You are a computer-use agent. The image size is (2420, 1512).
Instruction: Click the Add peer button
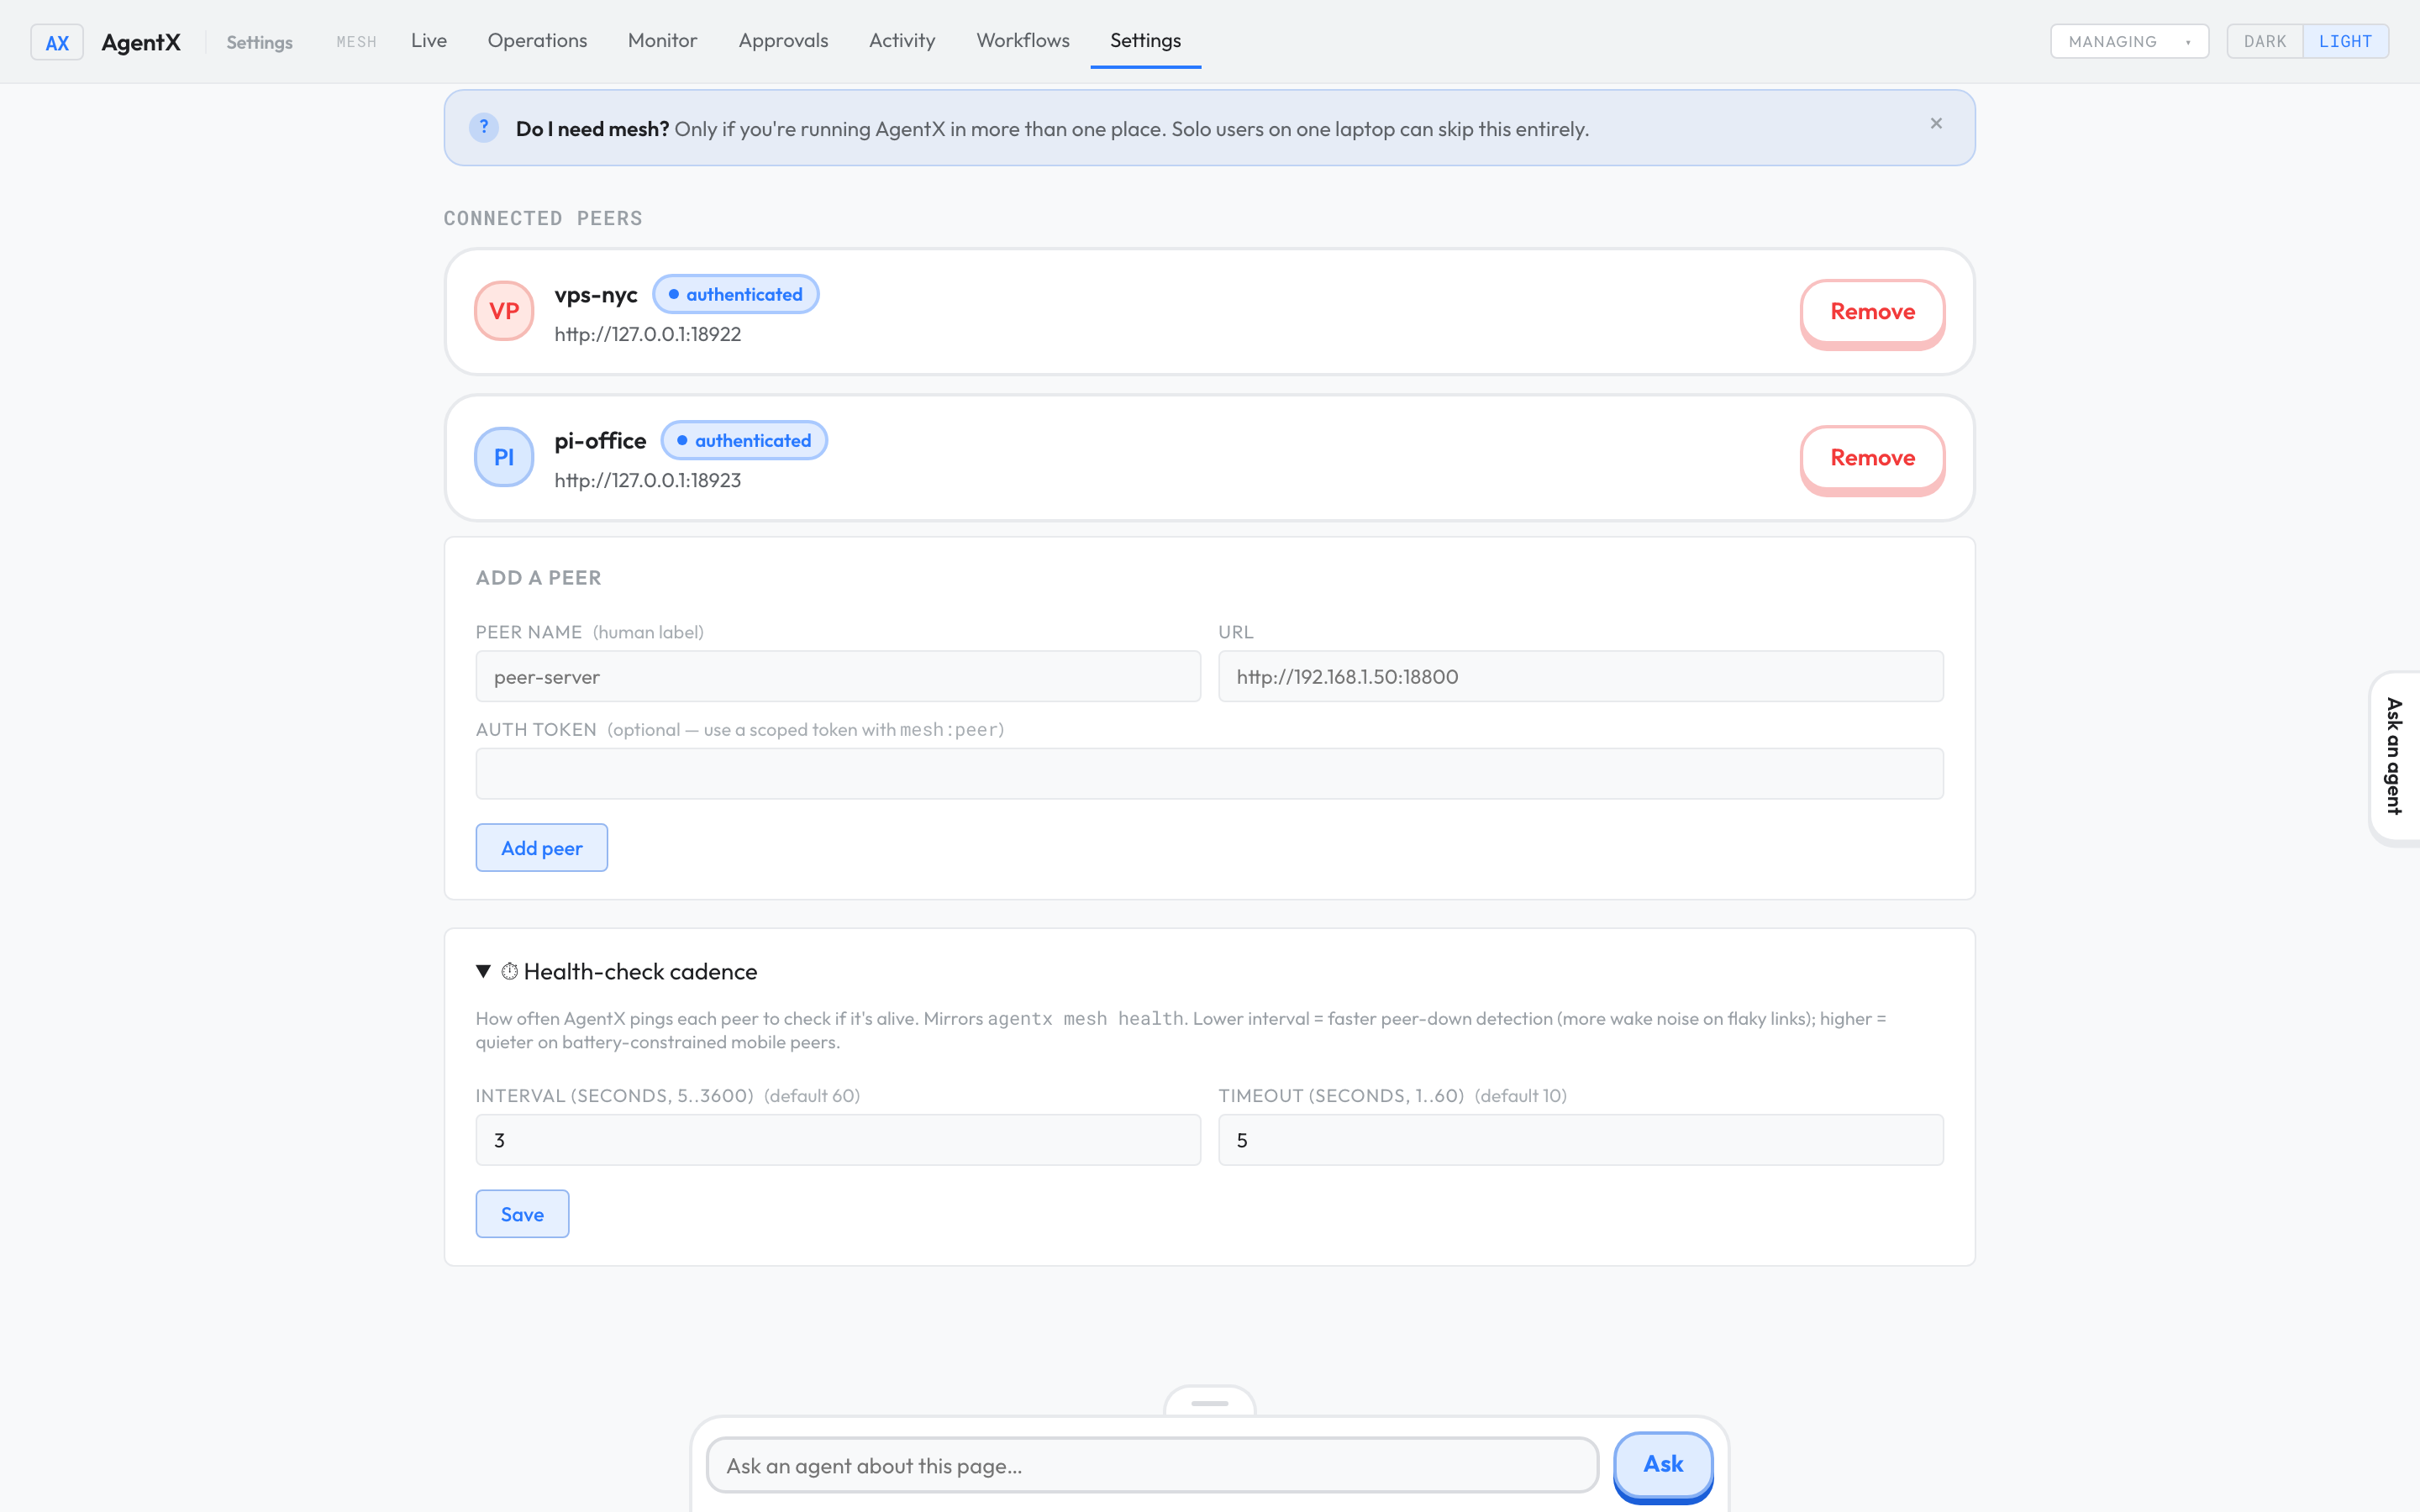541,848
